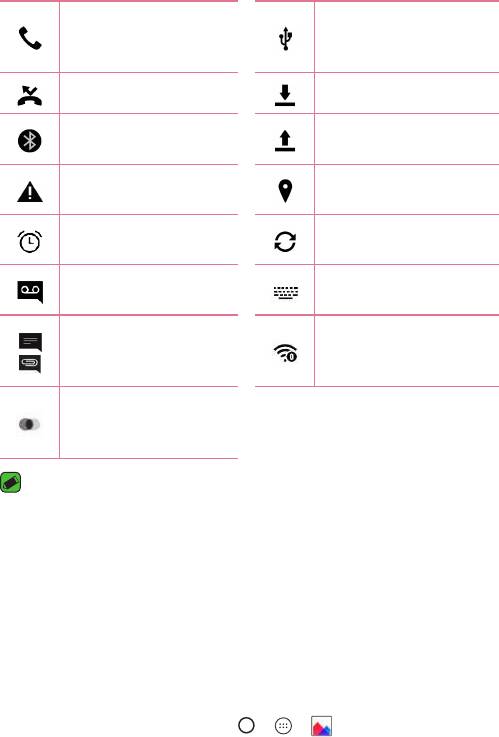Click the green pencil note icon

[10, 482]
